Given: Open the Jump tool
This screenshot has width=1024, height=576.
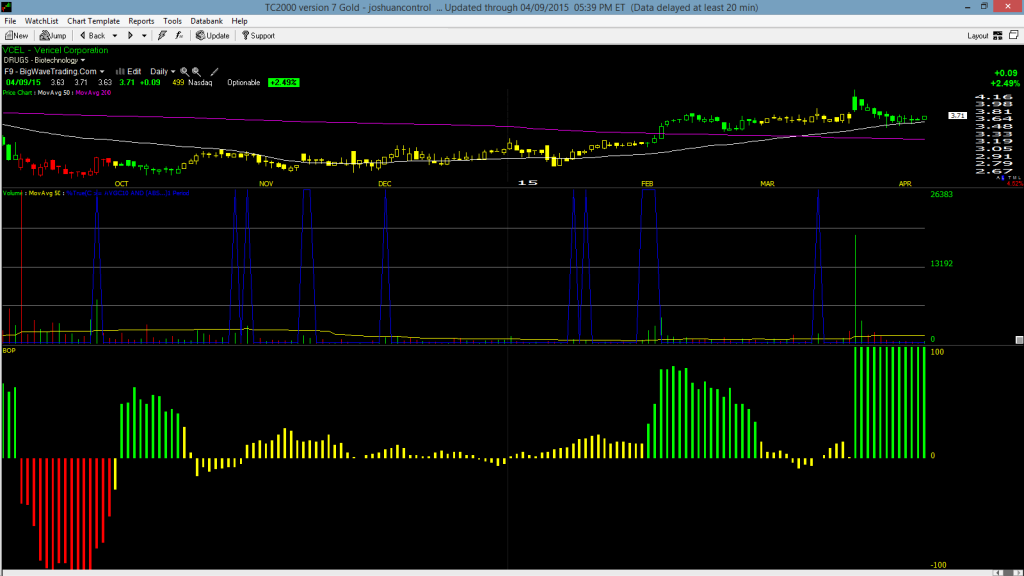Looking at the screenshot, I should [x=53, y=36].
